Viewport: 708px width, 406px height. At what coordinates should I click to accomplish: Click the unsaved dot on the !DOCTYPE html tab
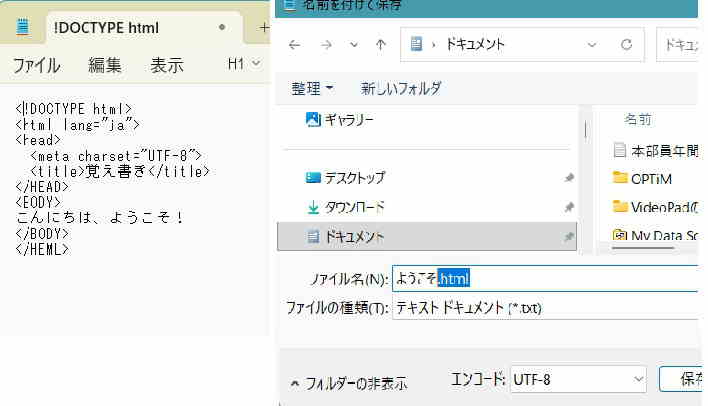(x=222, y=27)
